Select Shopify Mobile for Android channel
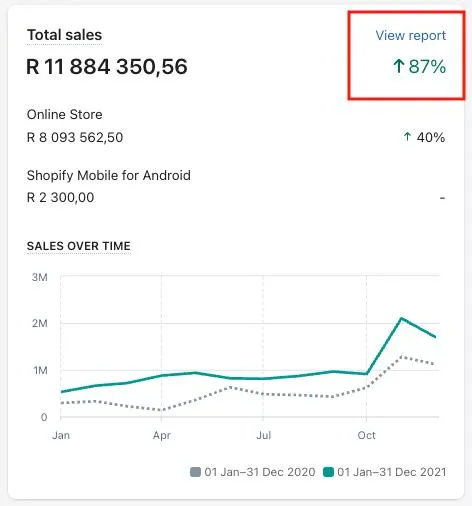The image size is (472, 506). tap(109, 176)
